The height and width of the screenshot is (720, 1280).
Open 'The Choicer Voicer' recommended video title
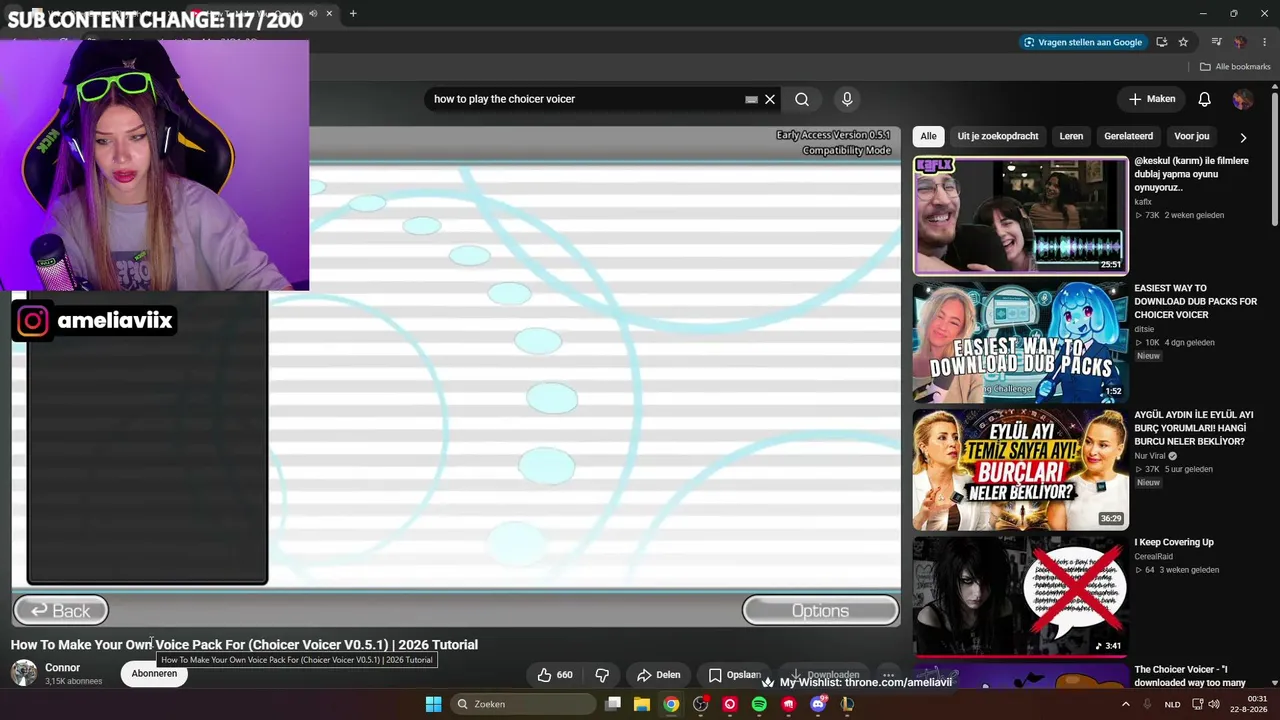(1190, 676)
